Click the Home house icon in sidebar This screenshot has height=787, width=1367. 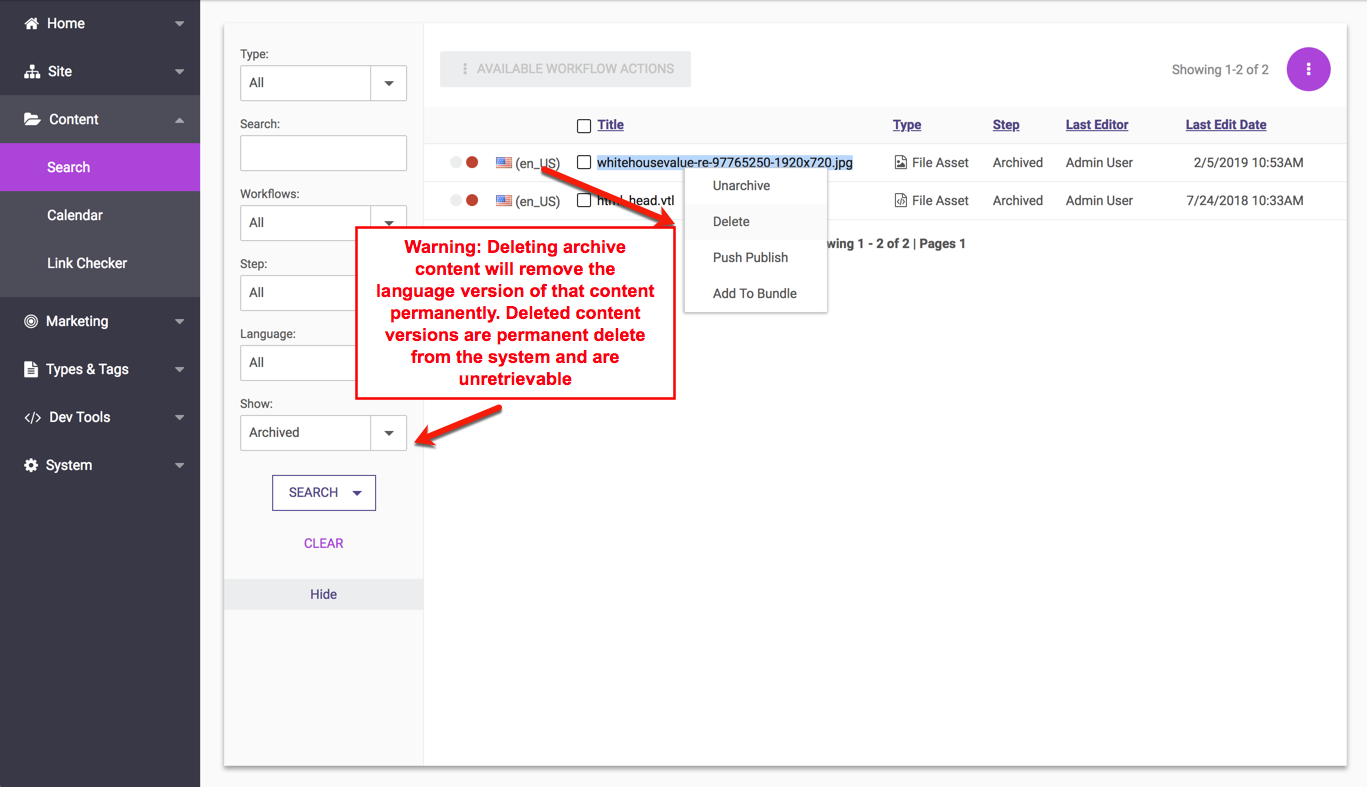(32, 23)
